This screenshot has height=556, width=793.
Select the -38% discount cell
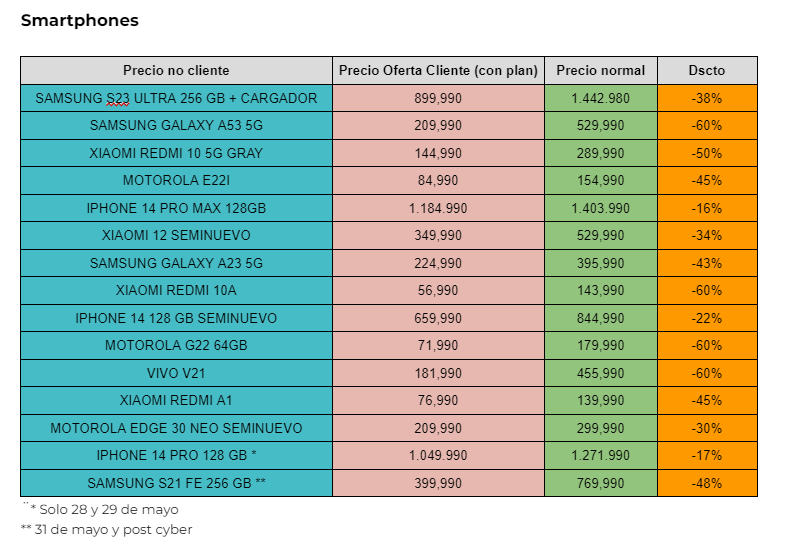tap(707, 98)
